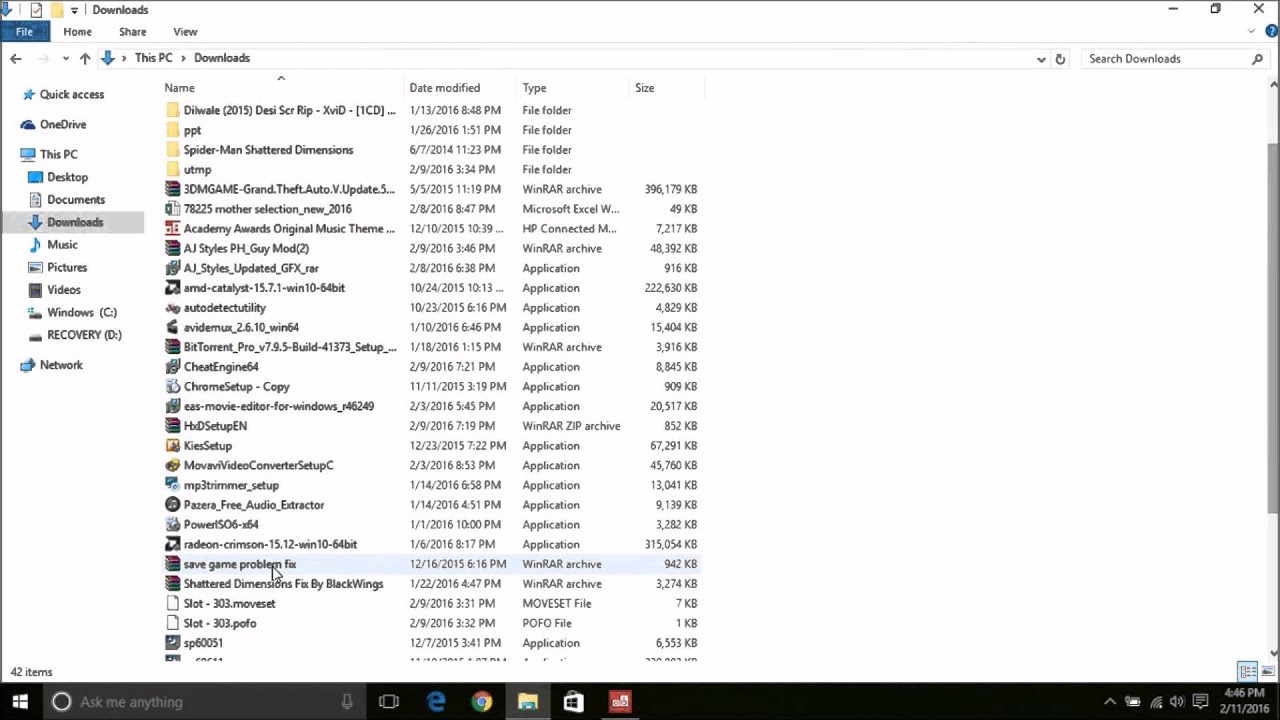Open Google Chrome from taskbar

point(482,702)
